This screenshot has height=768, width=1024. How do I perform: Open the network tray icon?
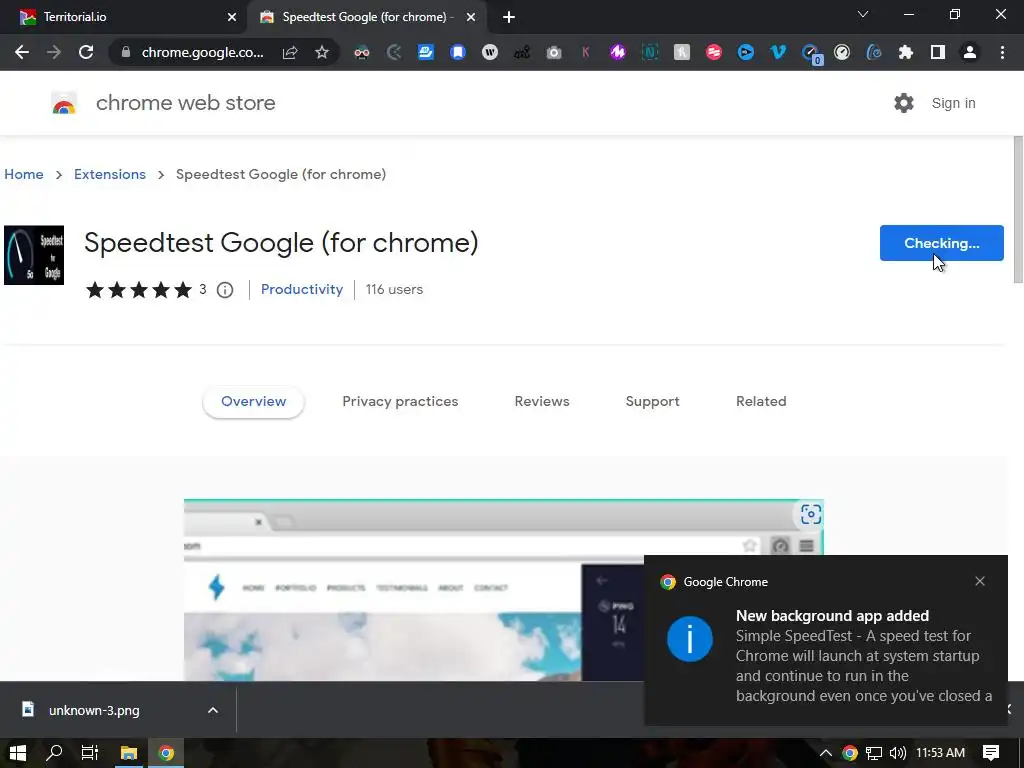point(874,753)
